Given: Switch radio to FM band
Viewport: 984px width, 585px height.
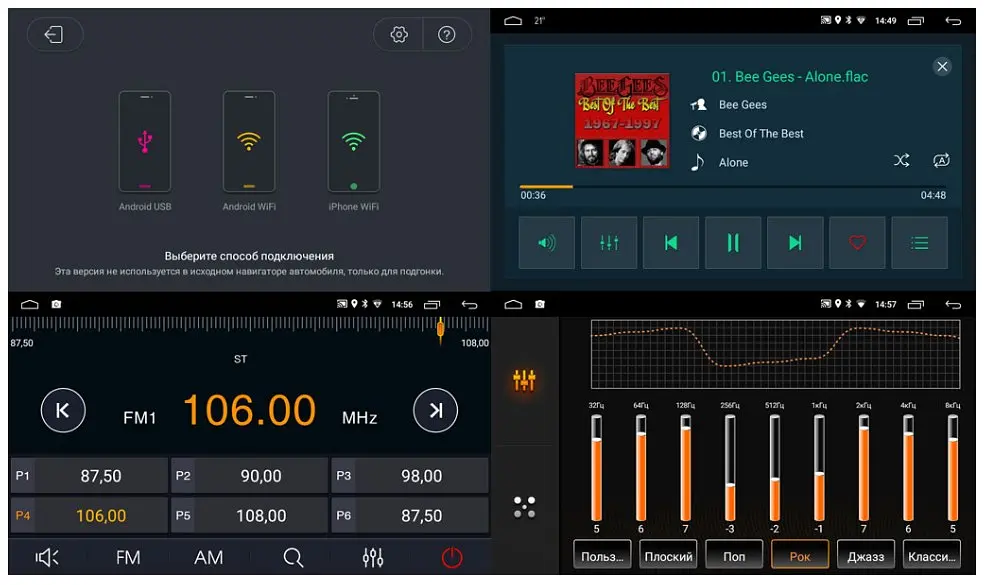Looking at the screenshot, I should (128, 558).
